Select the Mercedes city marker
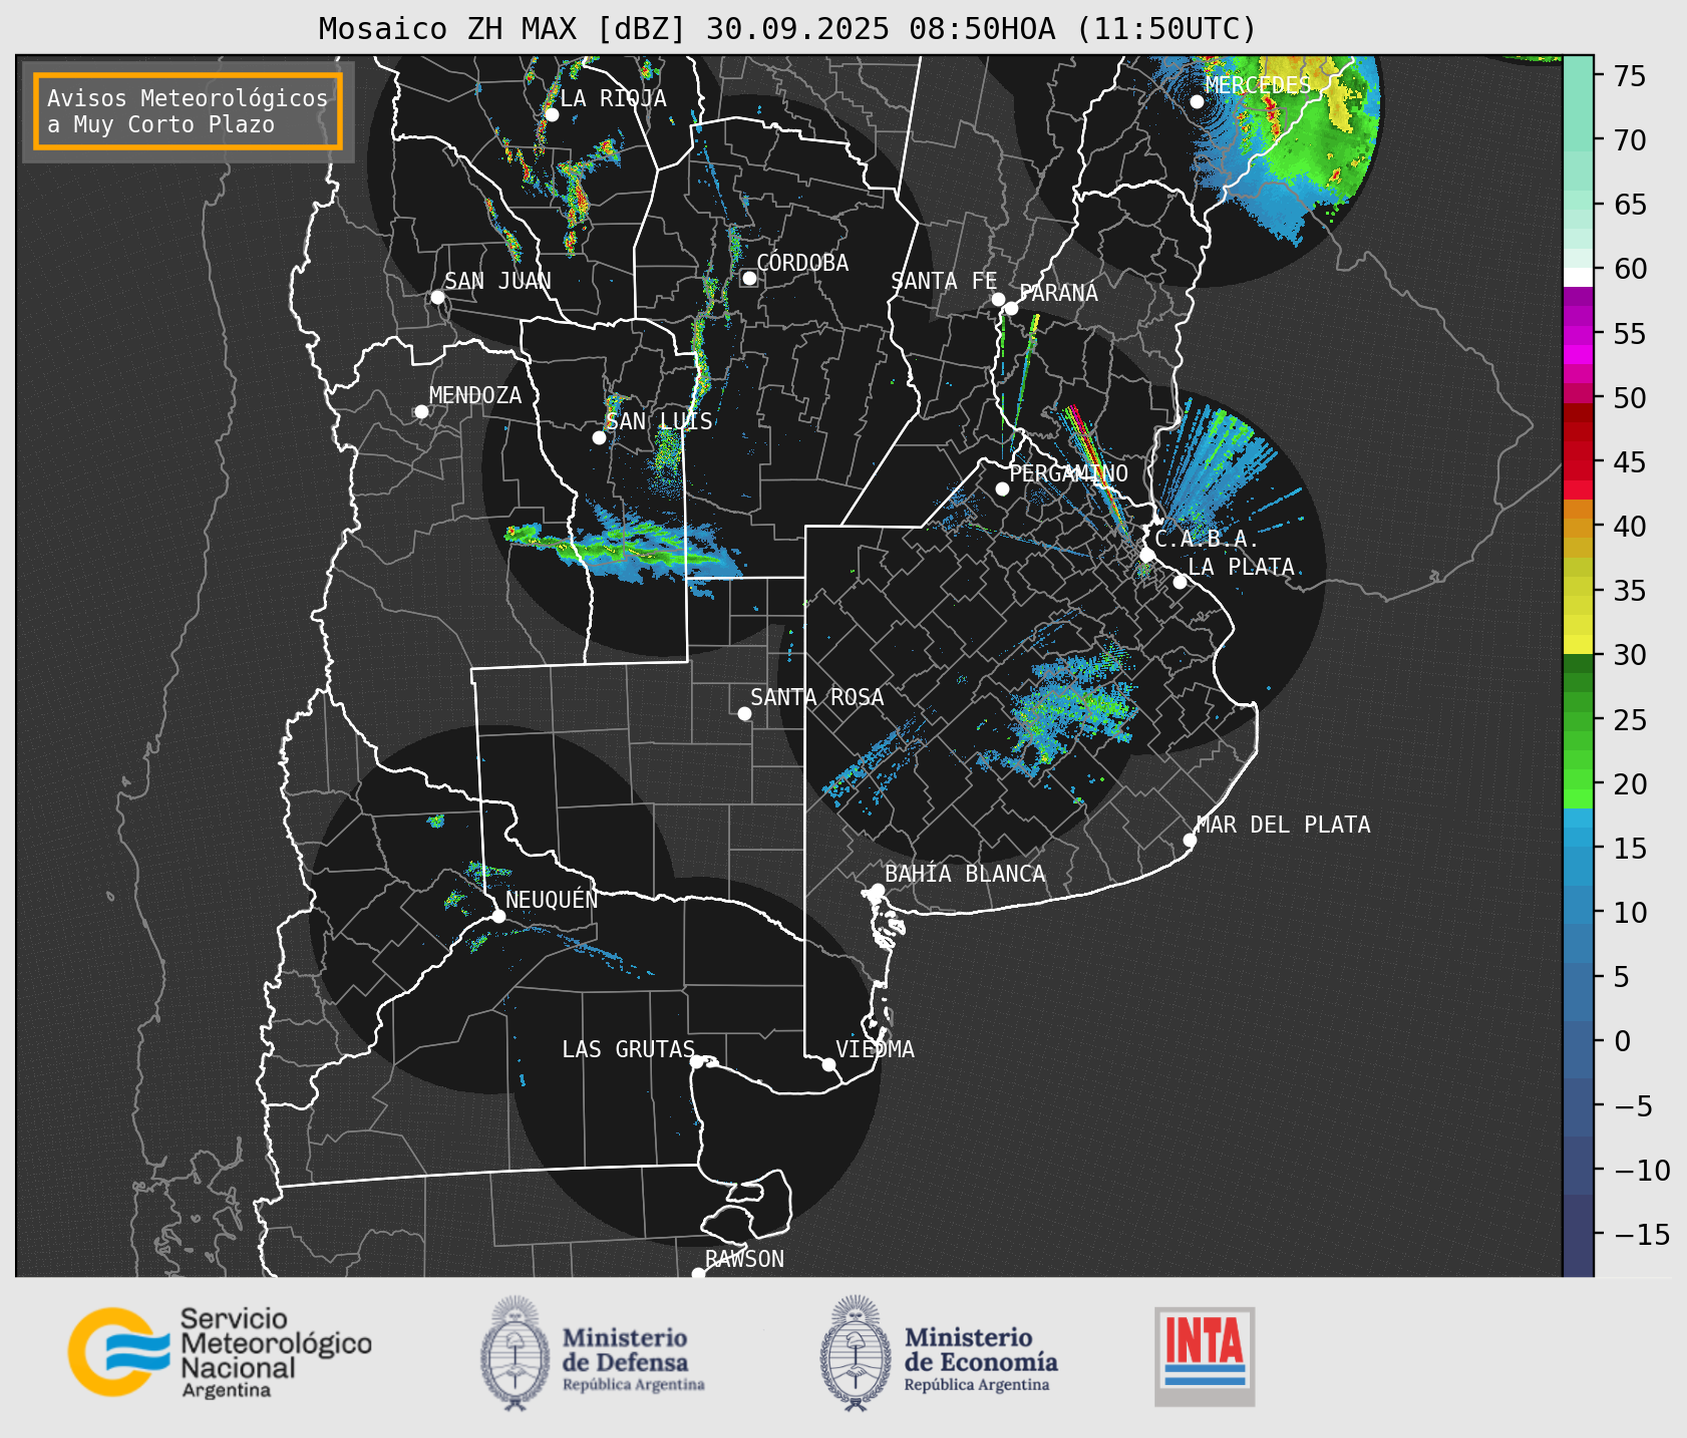The height and width of the screenshot is (1438, 1687). click(x=1196, y=102)
